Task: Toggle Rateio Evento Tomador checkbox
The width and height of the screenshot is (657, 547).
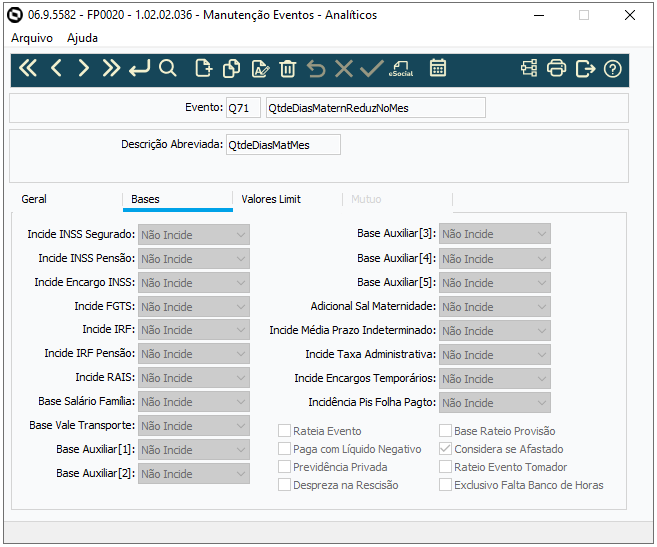Action: tap(445, 467)
